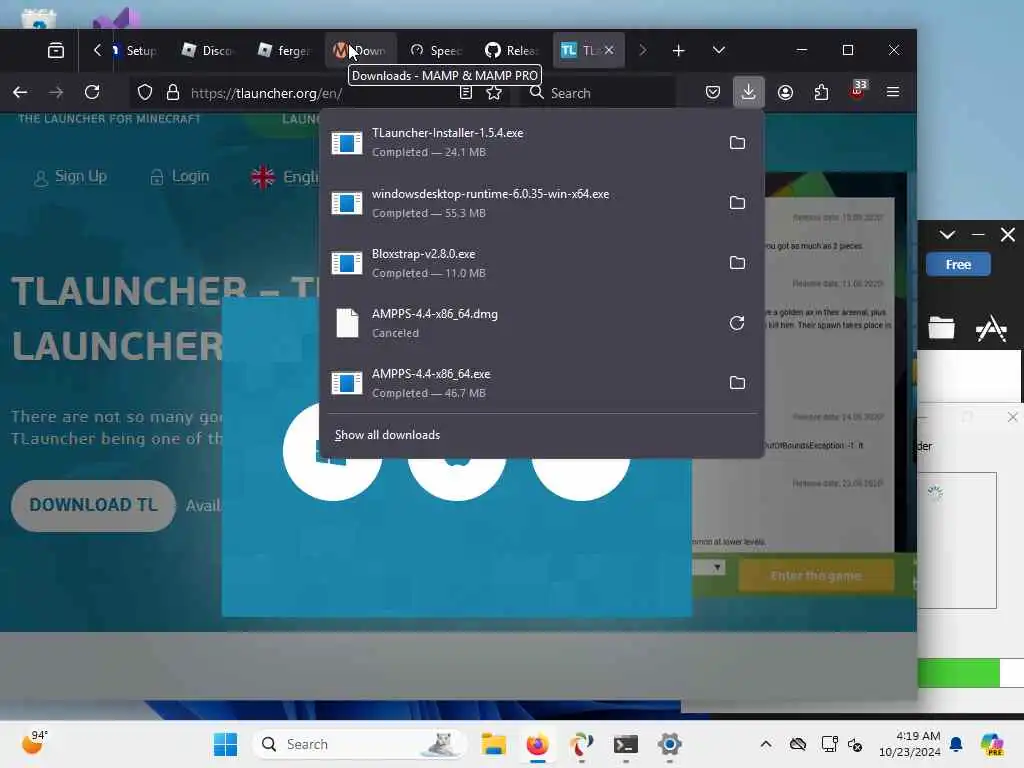This screenshot has height=768, width=1024.
Task: Open the extension with 33 badge
Action: click(x=857, y=91)
